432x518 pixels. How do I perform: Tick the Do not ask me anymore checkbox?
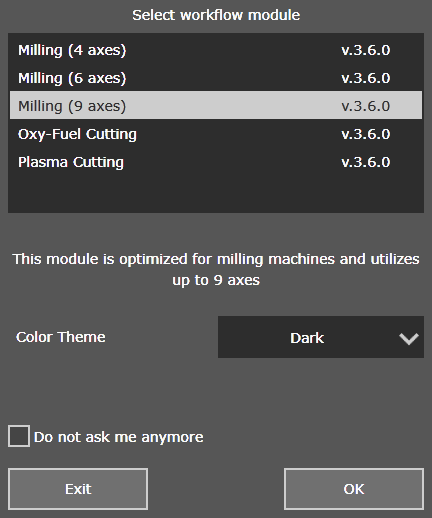19,436
